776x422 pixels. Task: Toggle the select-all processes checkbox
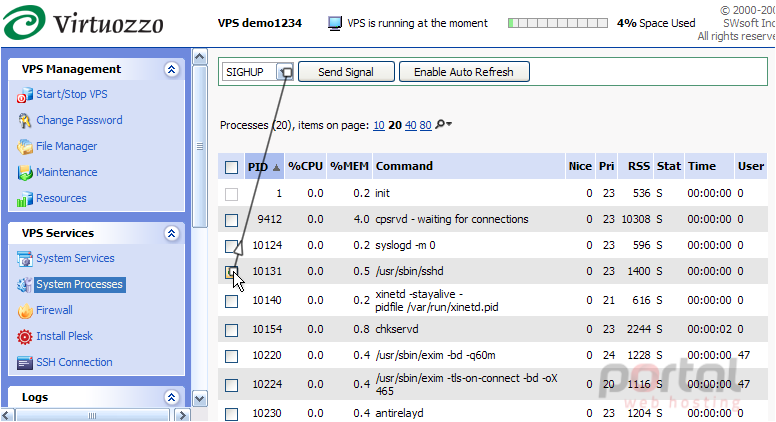(x=231, y=167)
